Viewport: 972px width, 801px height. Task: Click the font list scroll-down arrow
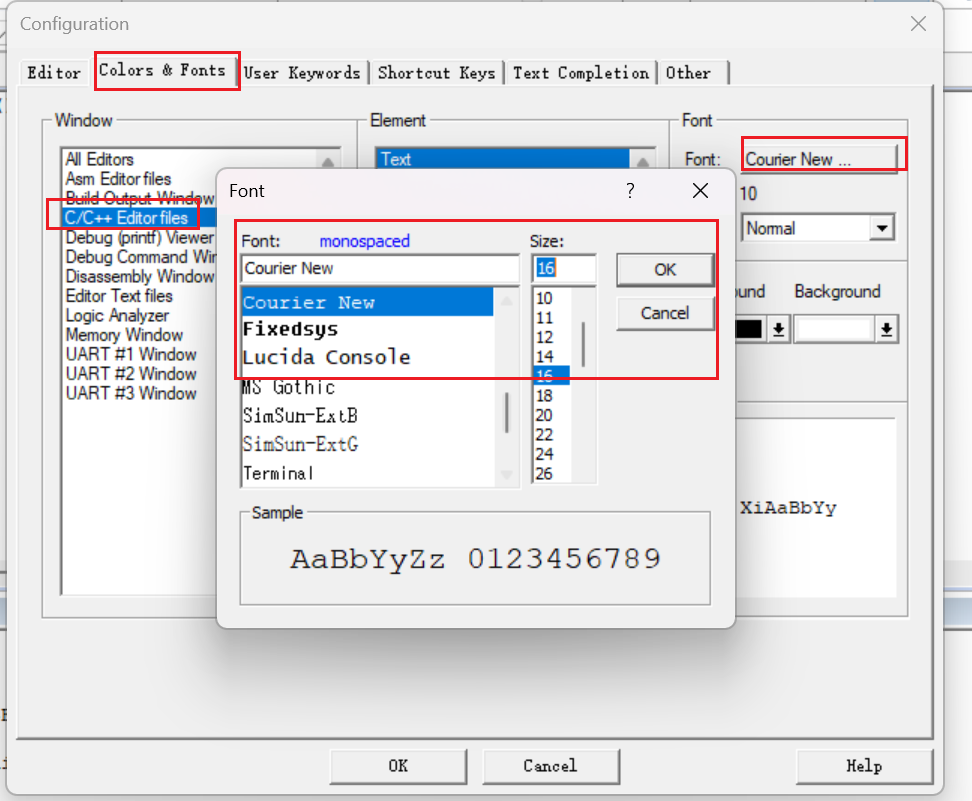point(507,474)
